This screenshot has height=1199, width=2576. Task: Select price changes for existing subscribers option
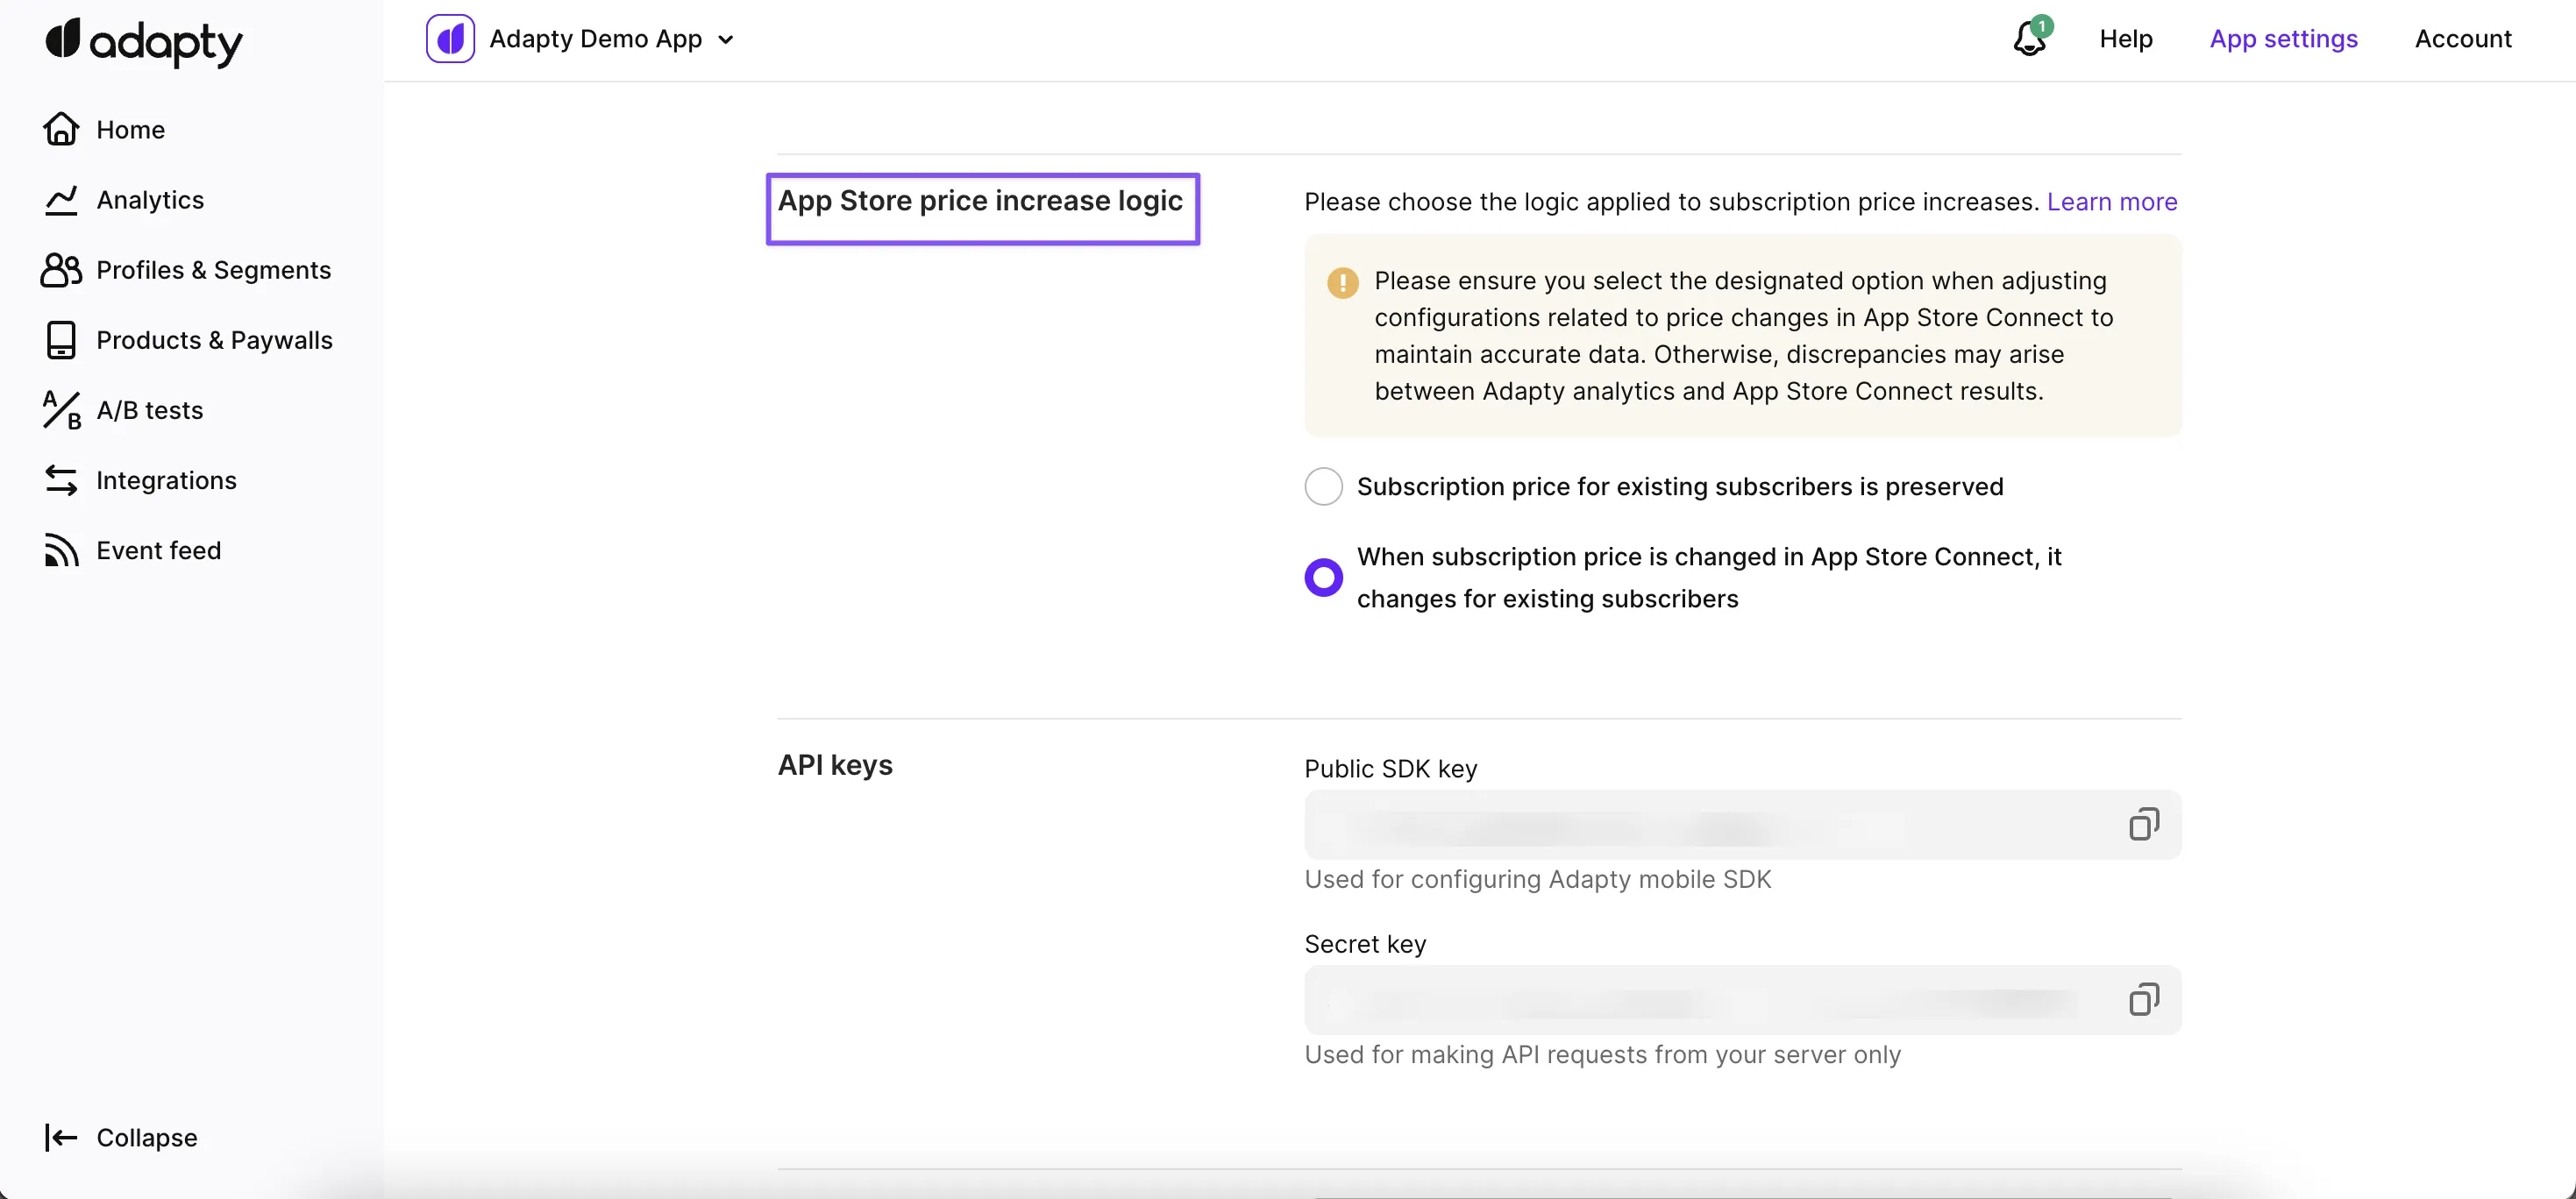(1323, 577)
